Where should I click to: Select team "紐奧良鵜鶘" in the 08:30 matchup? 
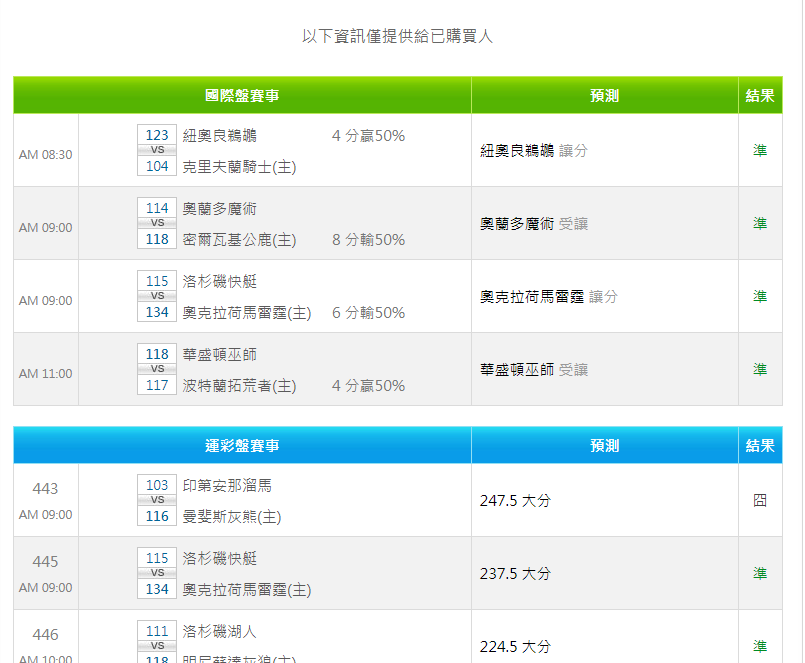point(220,136)
